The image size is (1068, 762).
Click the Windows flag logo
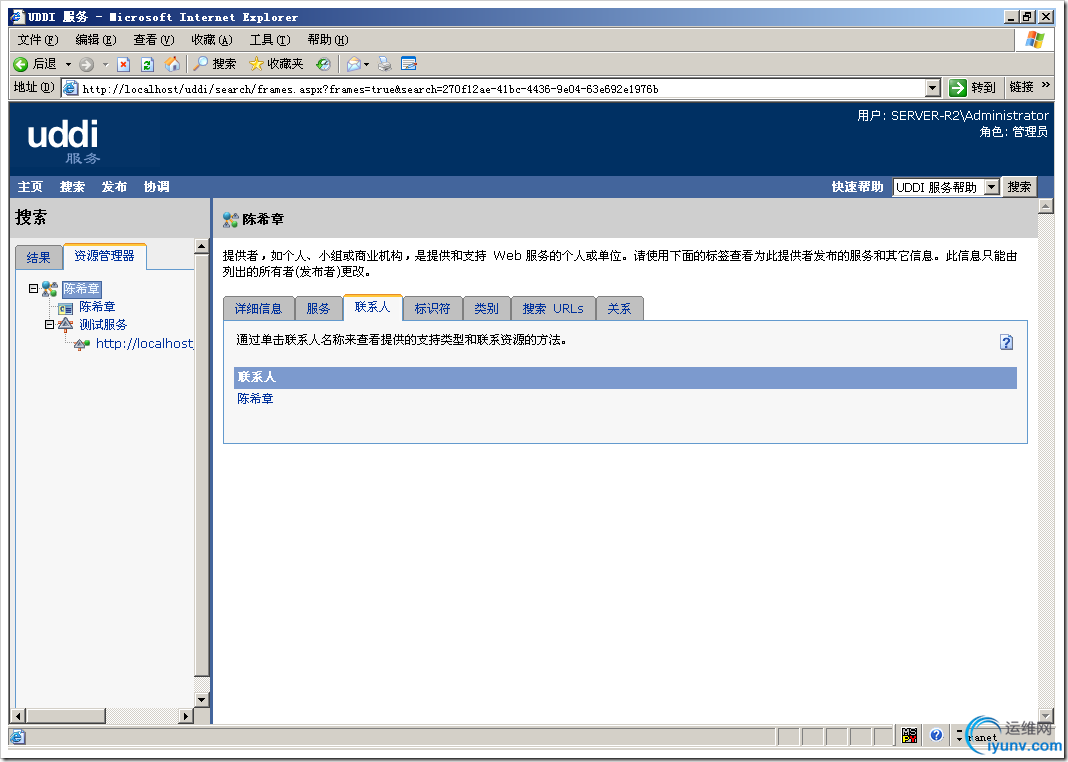click(1034, 39)
